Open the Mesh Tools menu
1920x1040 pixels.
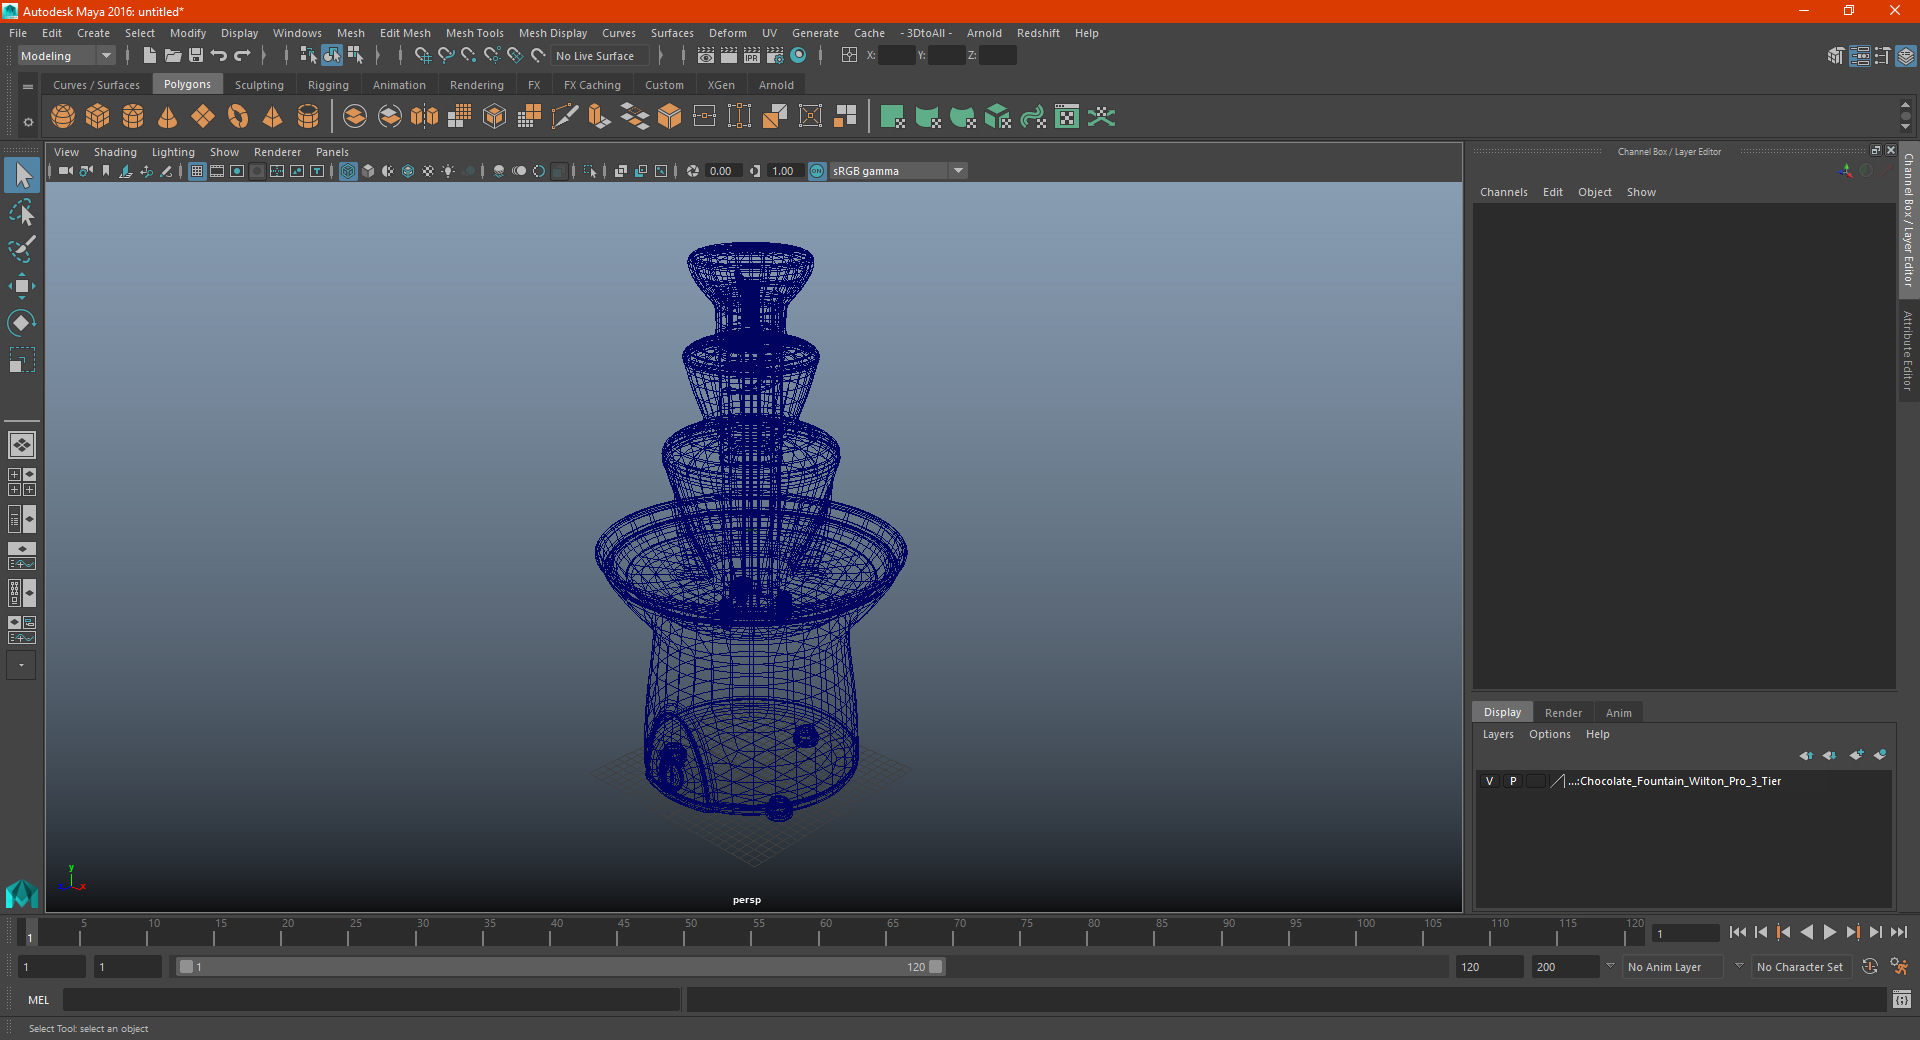474,33
